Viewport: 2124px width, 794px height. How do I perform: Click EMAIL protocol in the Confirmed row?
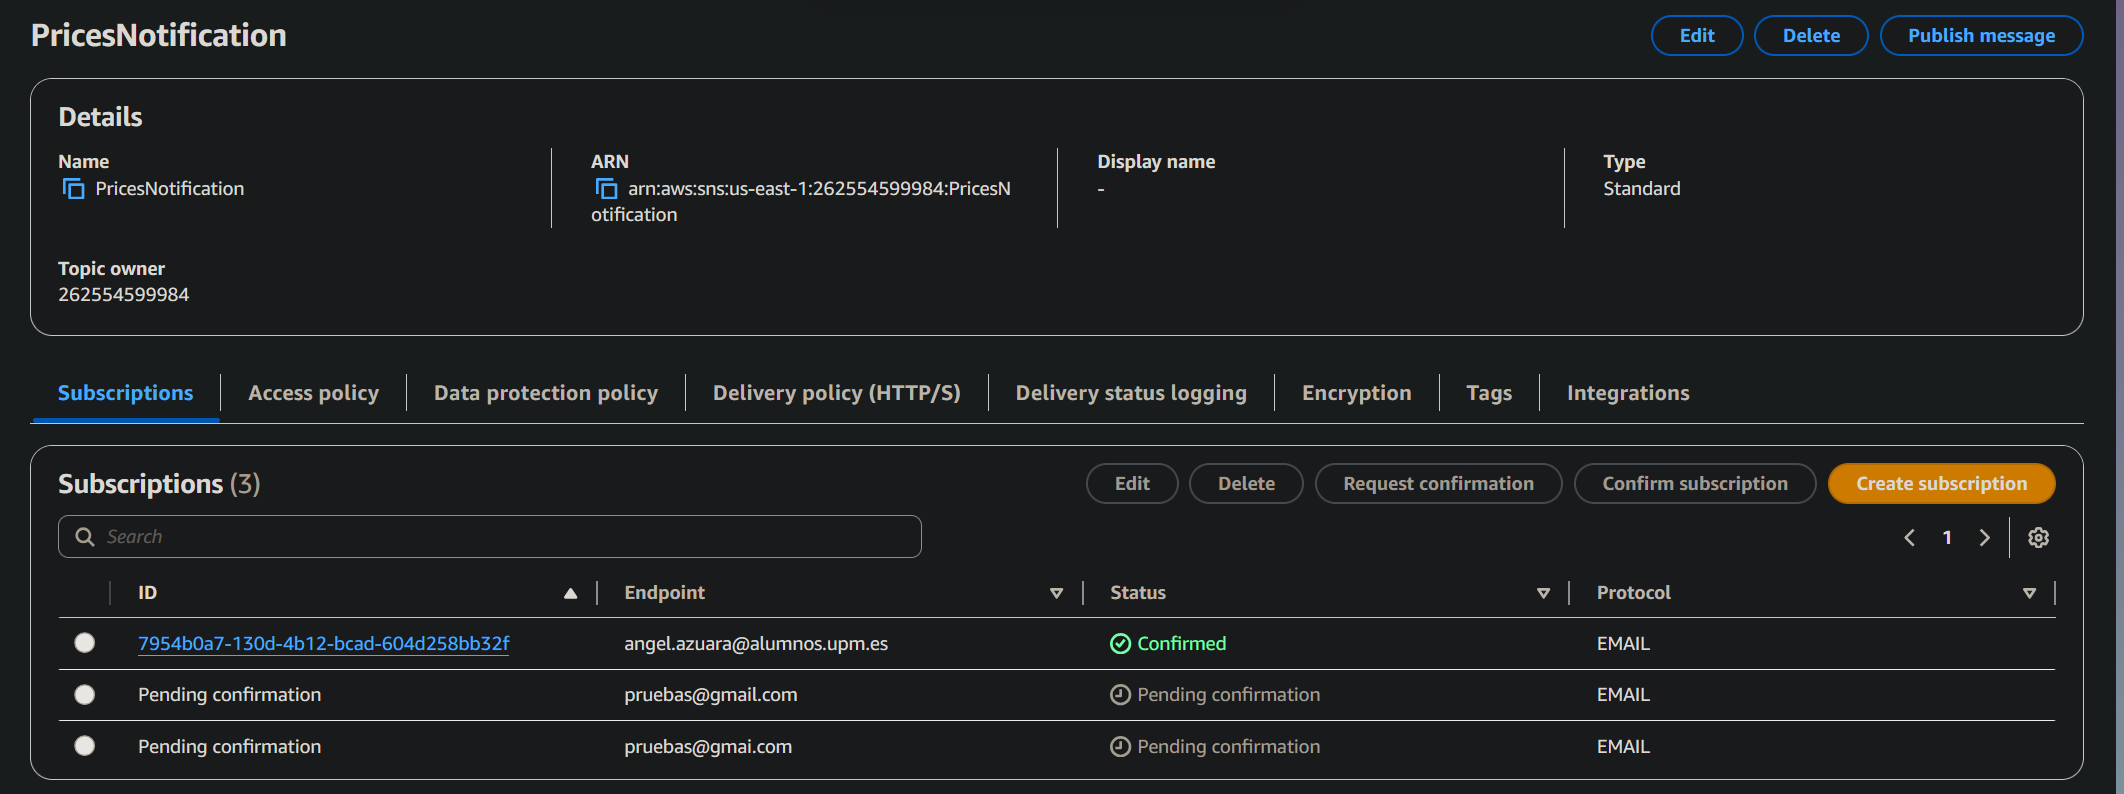pyautogui.click(x=1623, y=644)
